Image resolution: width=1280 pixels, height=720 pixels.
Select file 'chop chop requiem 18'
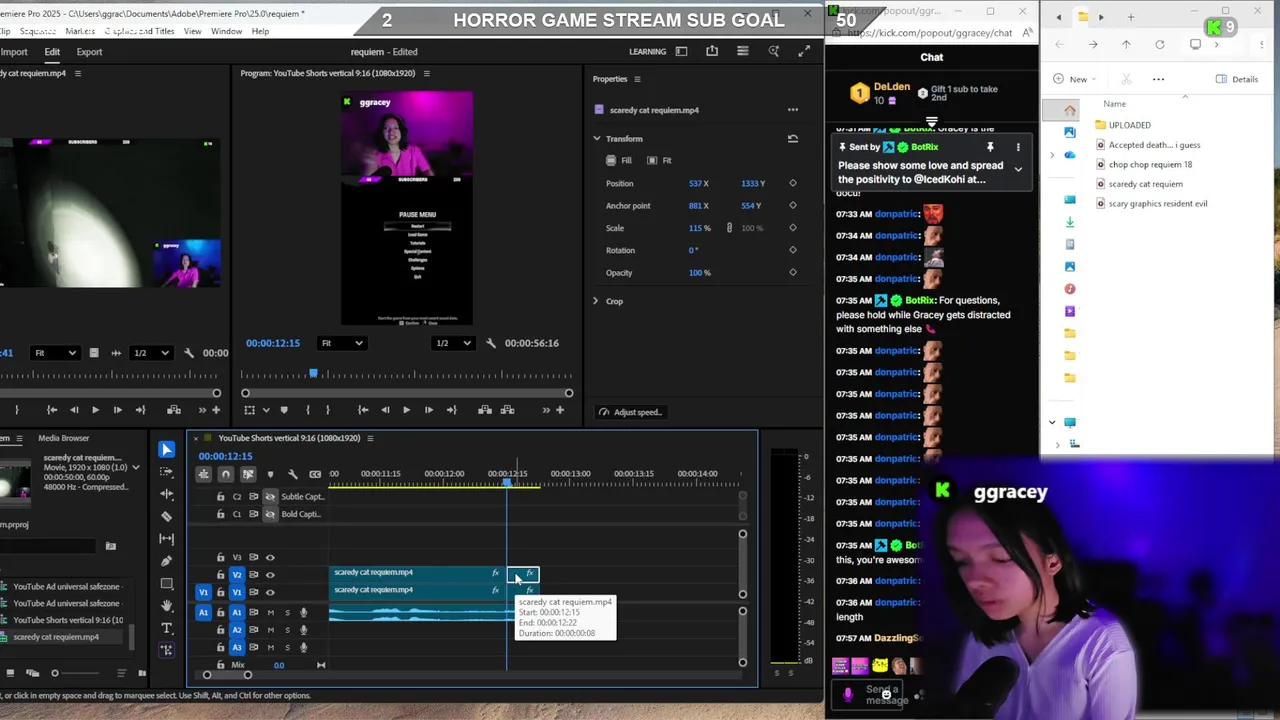pyautogui.click(x=1150, y=164)
